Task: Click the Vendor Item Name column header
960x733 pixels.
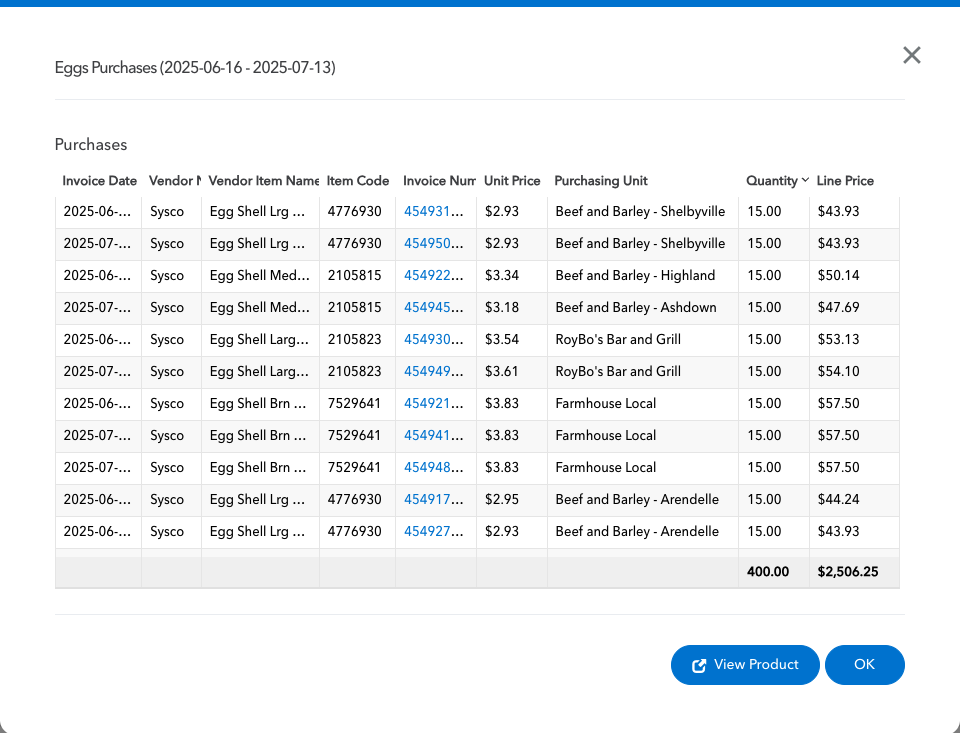Action: (263, 181)
